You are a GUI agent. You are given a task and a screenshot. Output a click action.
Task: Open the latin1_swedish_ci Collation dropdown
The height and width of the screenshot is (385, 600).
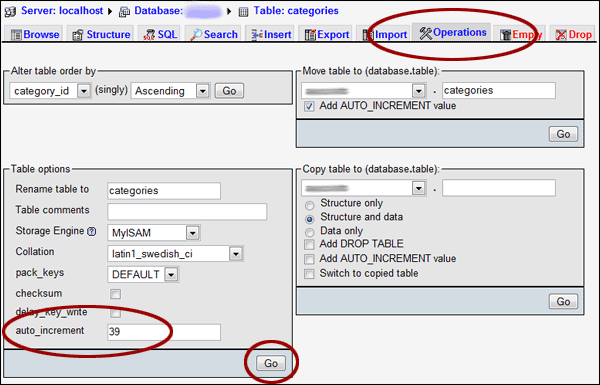[x=175, y=254]
